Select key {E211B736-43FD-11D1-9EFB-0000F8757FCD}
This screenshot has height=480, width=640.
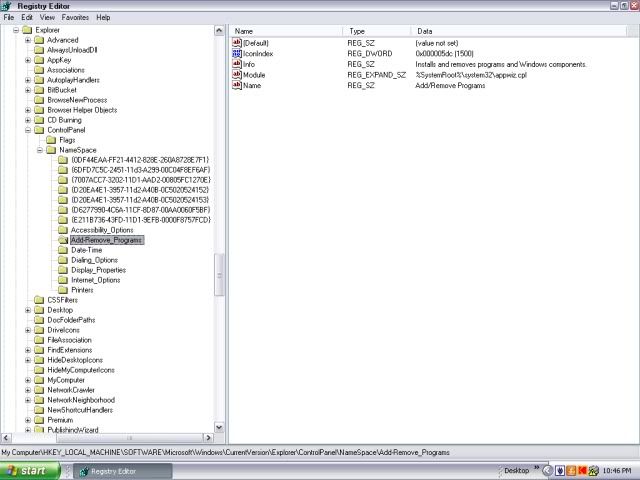[x=141, y=220]
